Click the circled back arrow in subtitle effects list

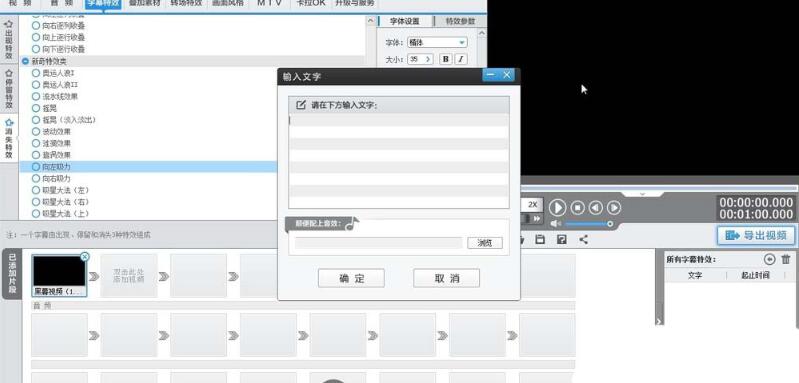click(x=769, y=259)
